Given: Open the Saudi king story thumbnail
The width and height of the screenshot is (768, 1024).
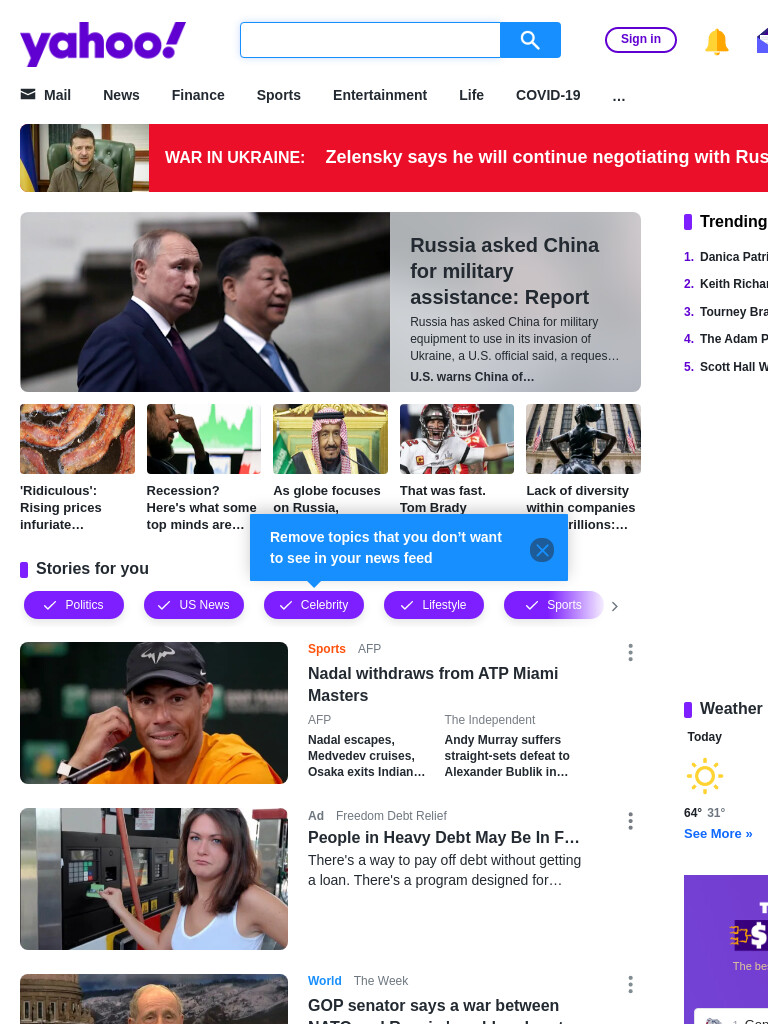Looking at the screenshot, I should tap(330, 439).
